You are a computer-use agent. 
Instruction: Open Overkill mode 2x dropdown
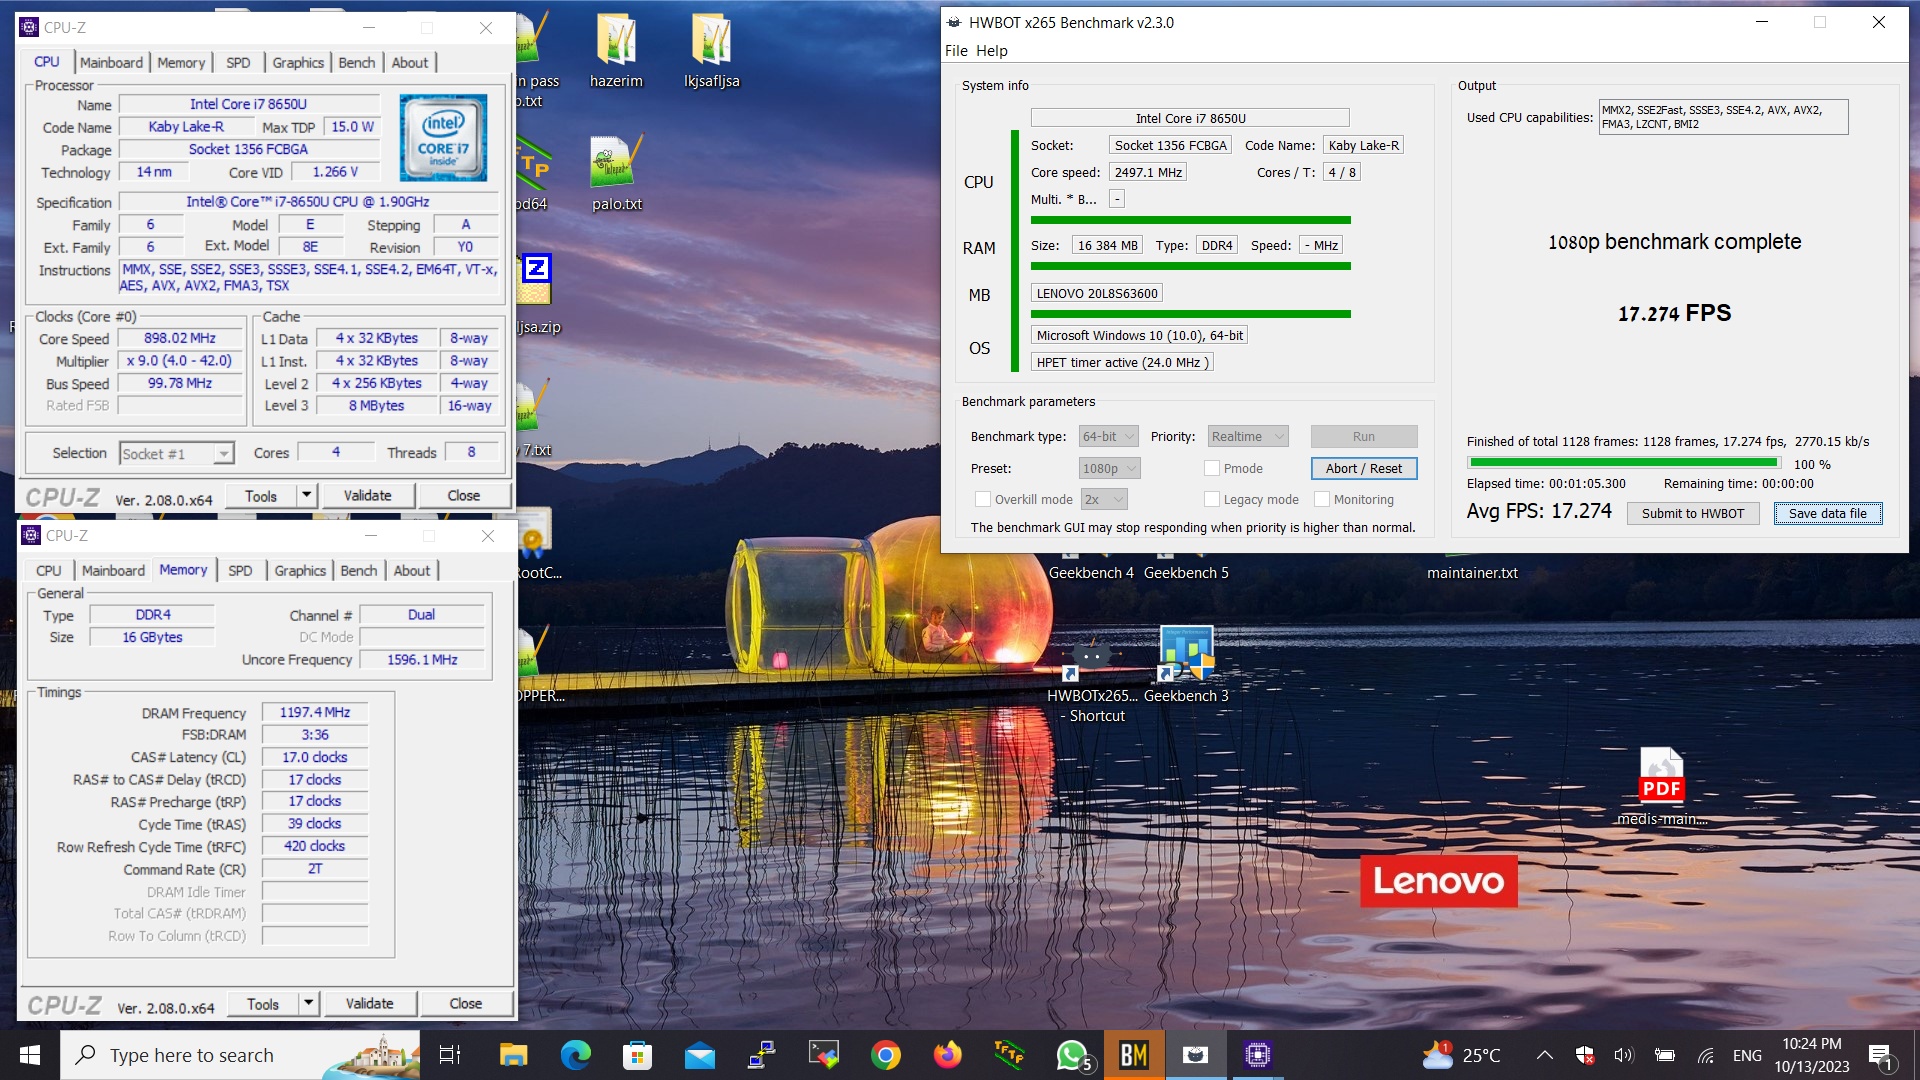[x=1104, y=499]
